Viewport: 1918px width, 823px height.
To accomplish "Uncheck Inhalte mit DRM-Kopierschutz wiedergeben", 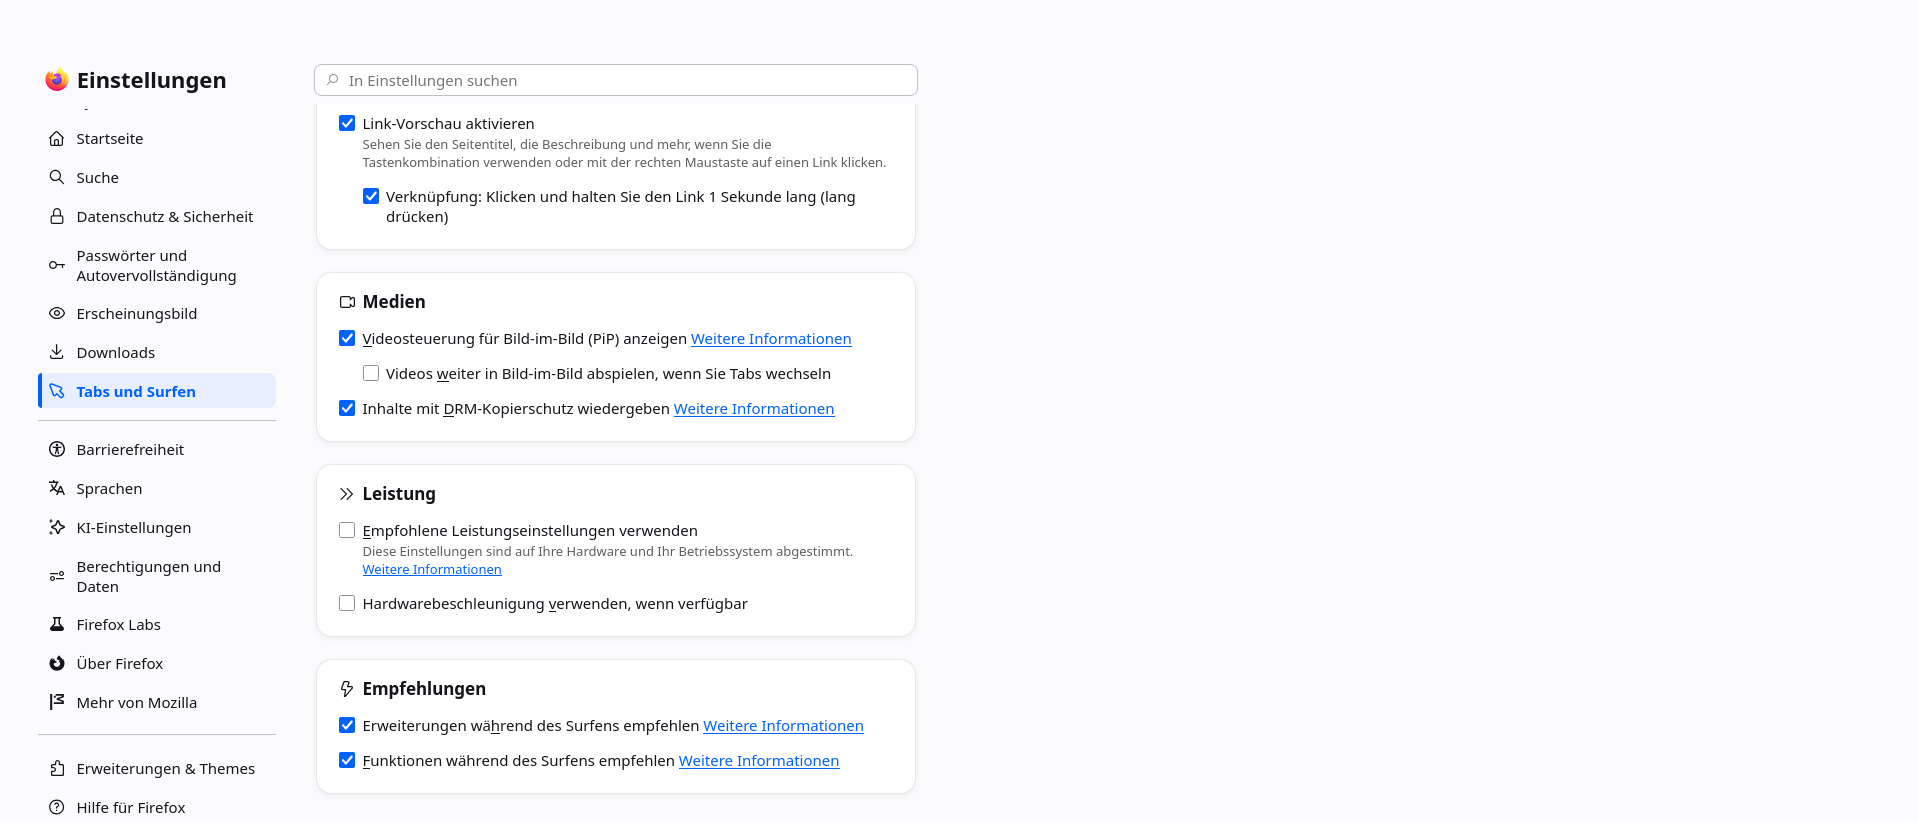I will pos(347,409).
